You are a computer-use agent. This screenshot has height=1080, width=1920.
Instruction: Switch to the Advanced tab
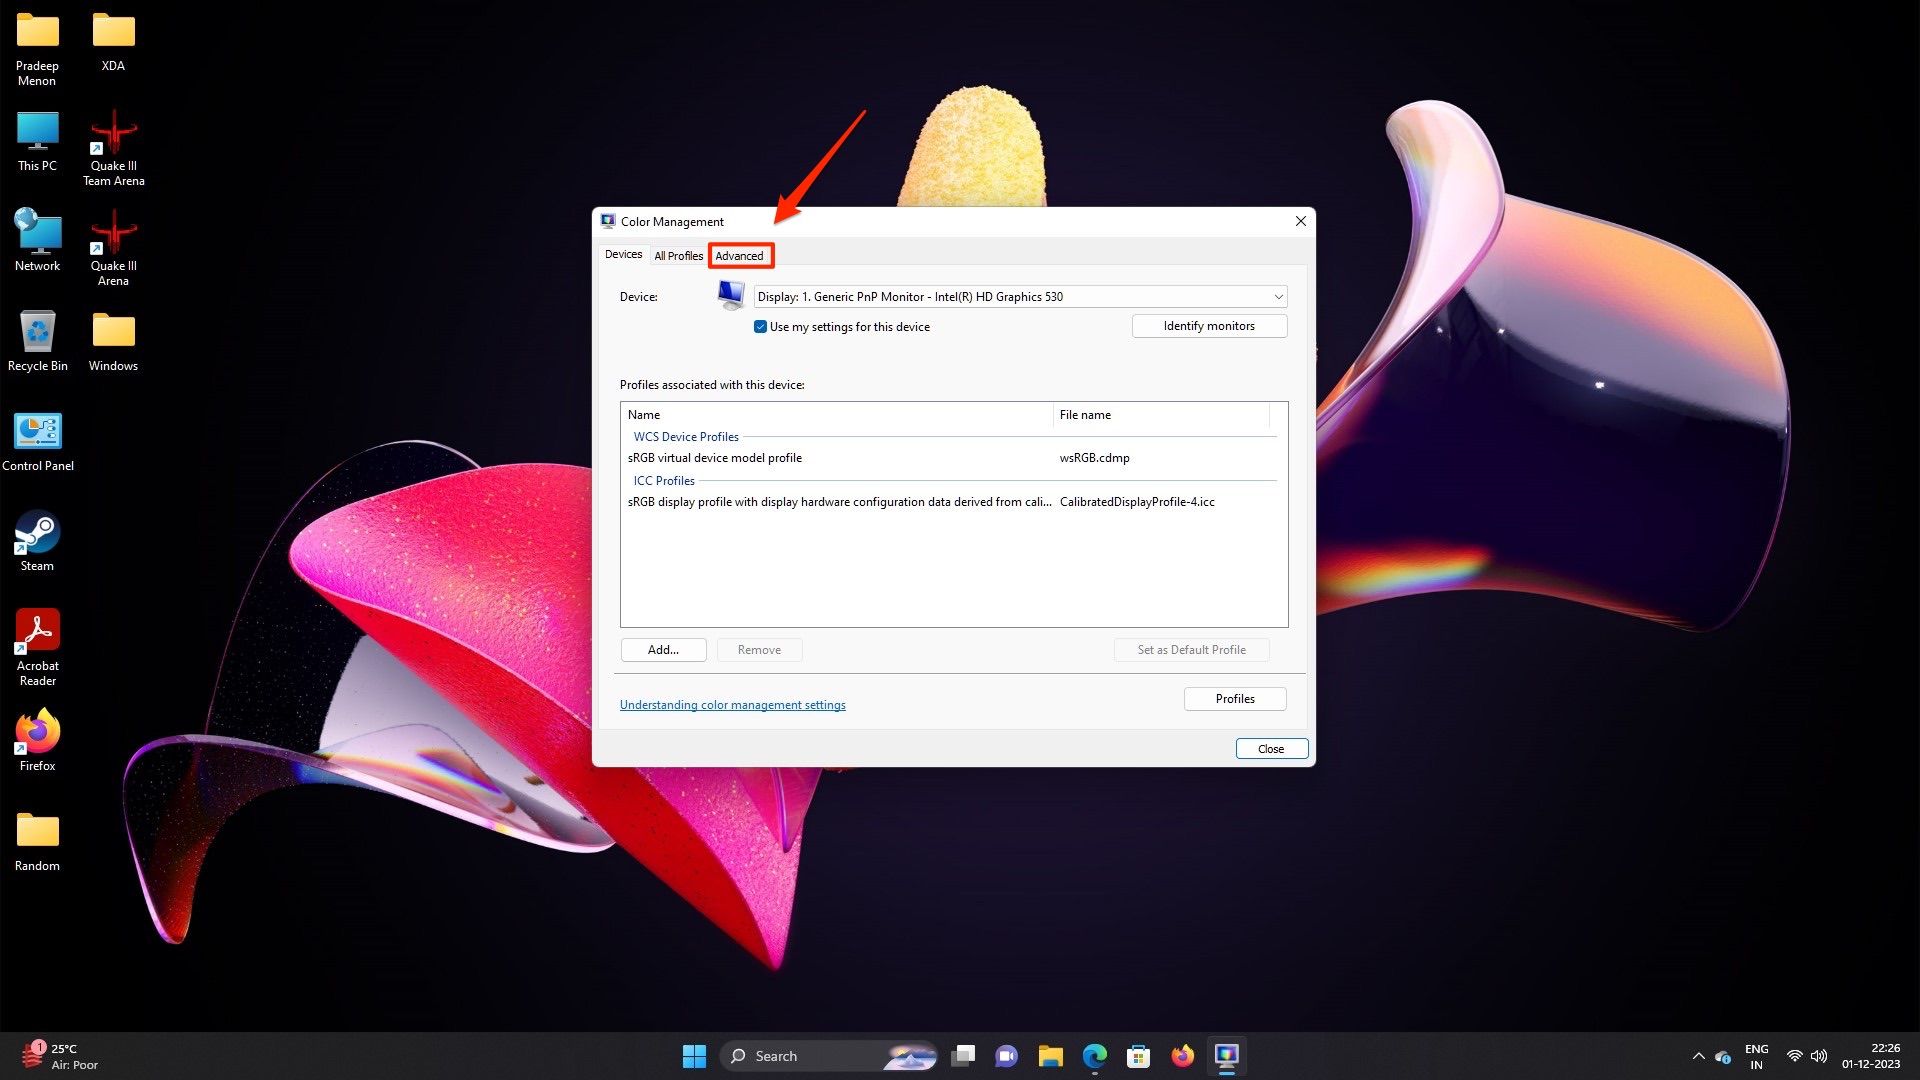pos(740,256)
